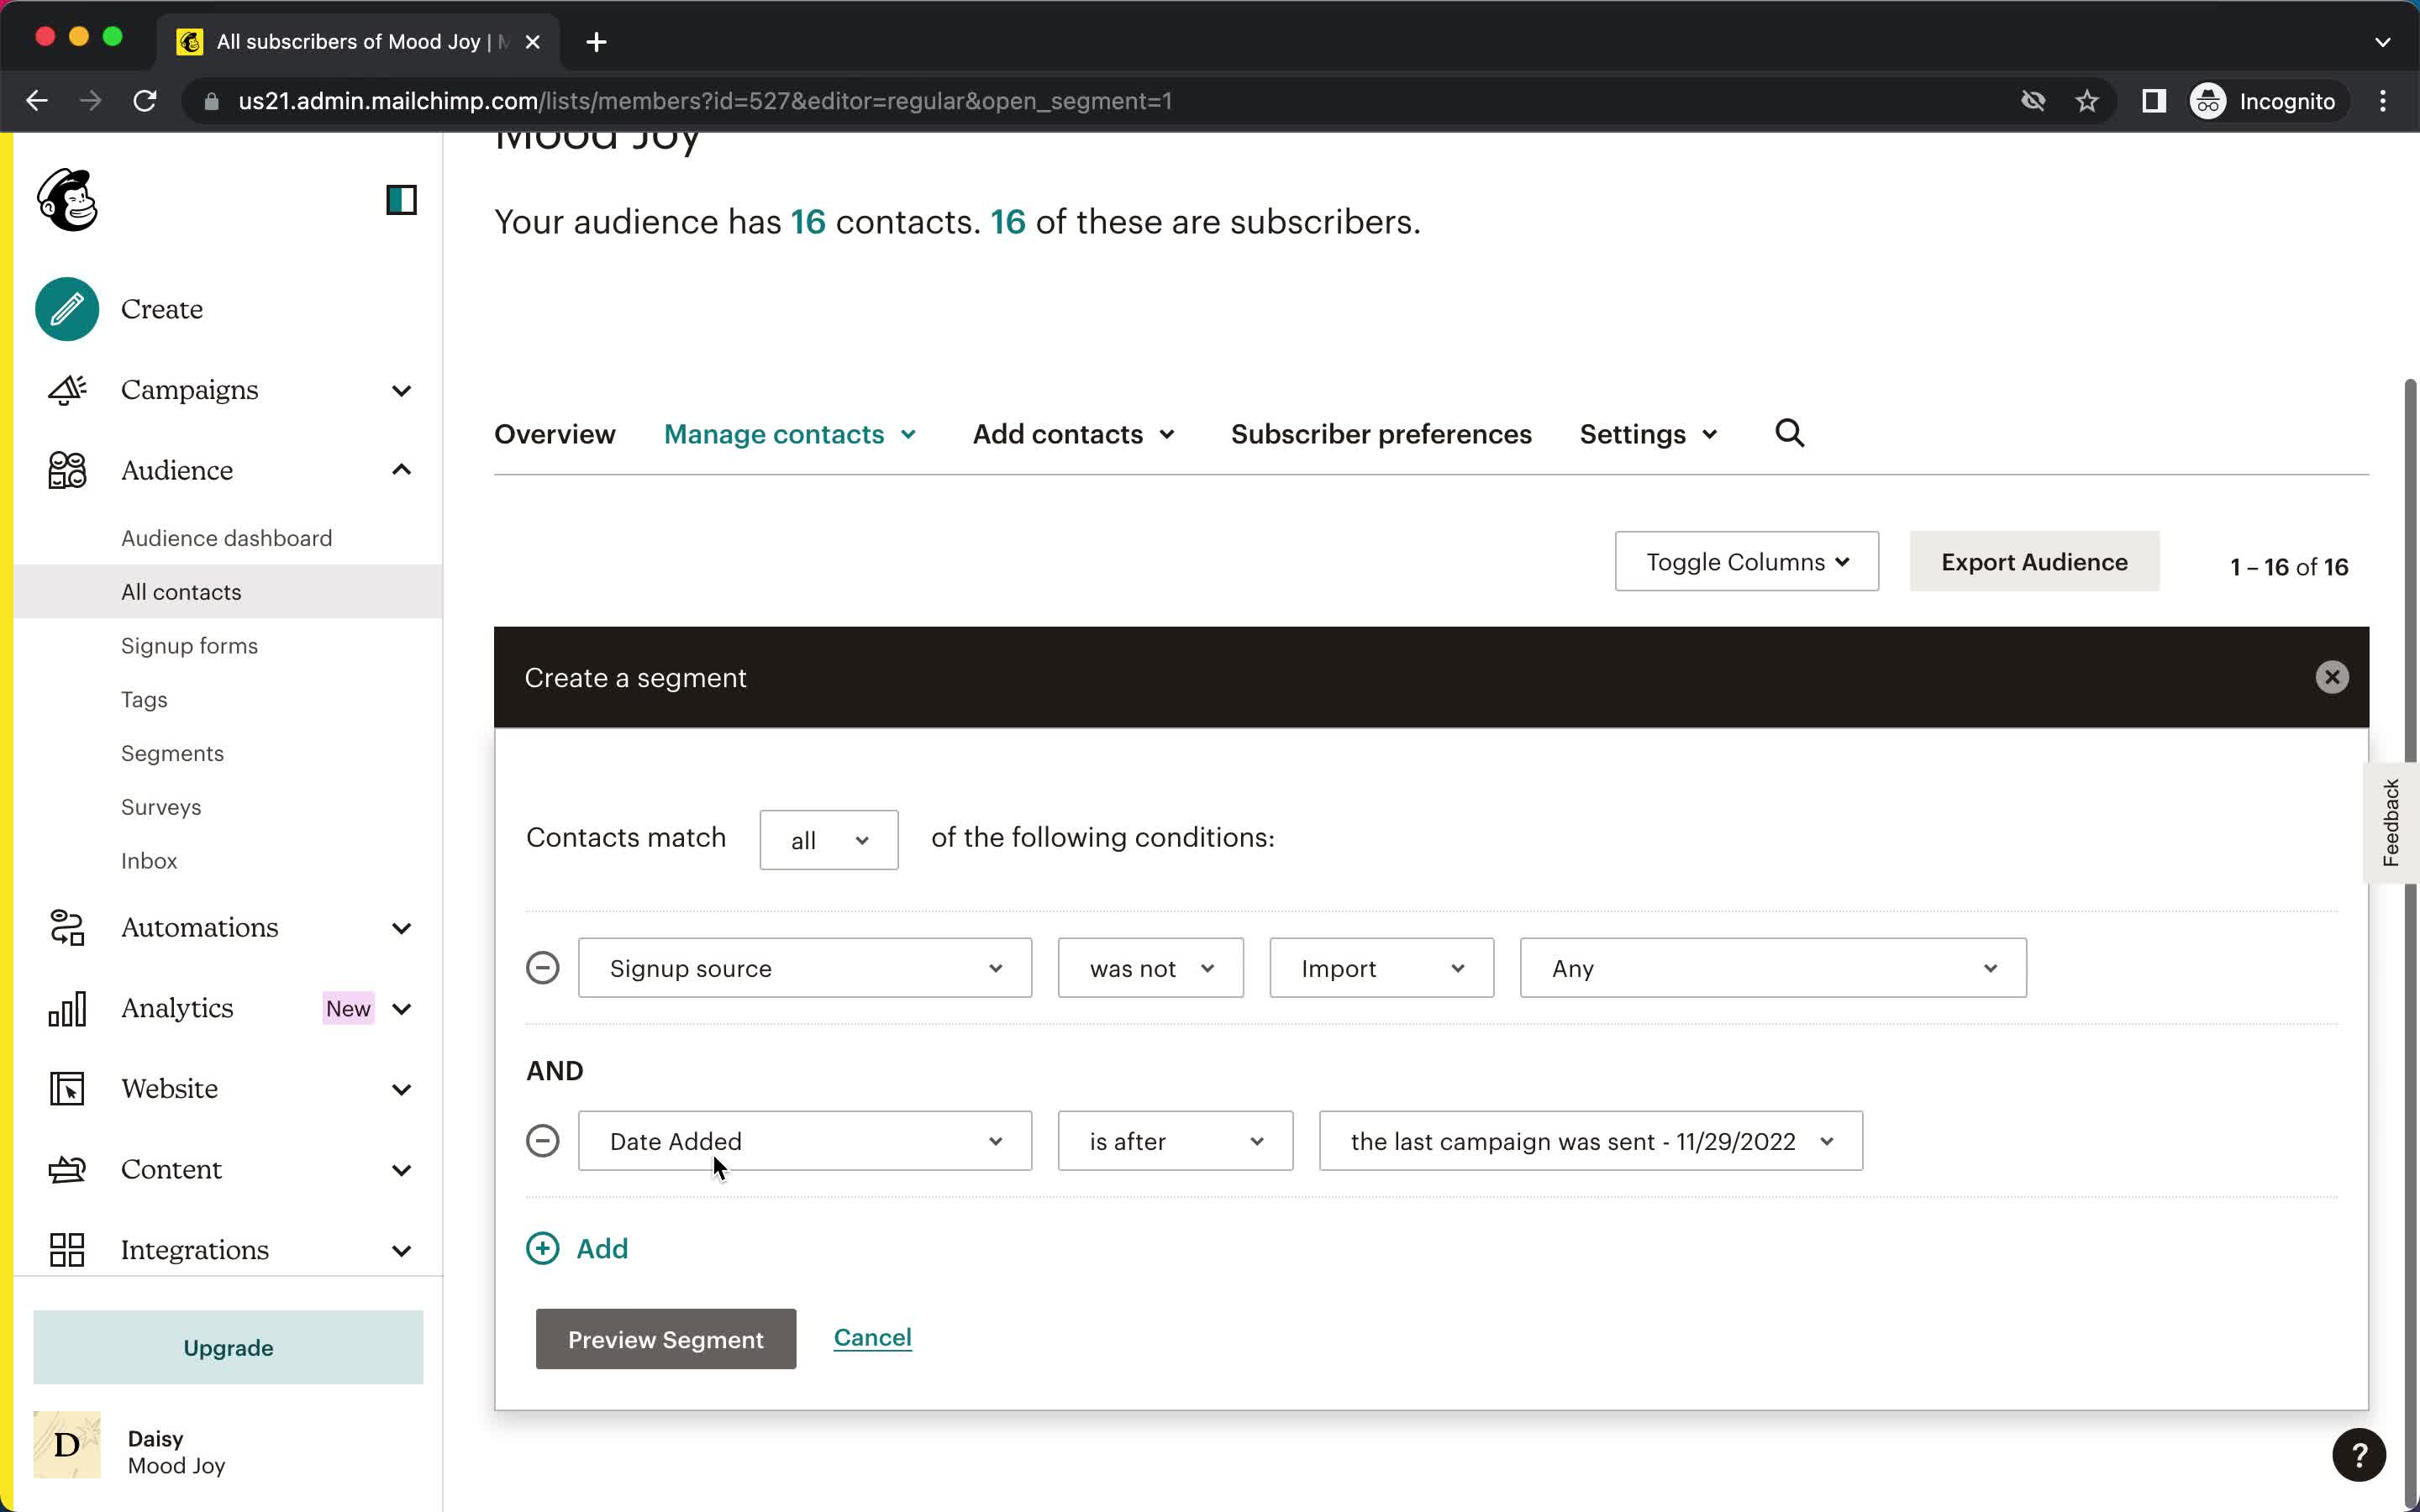Click the Create pencil icon
Viewport: 2420px width, 1512px height.
point(67,309)
